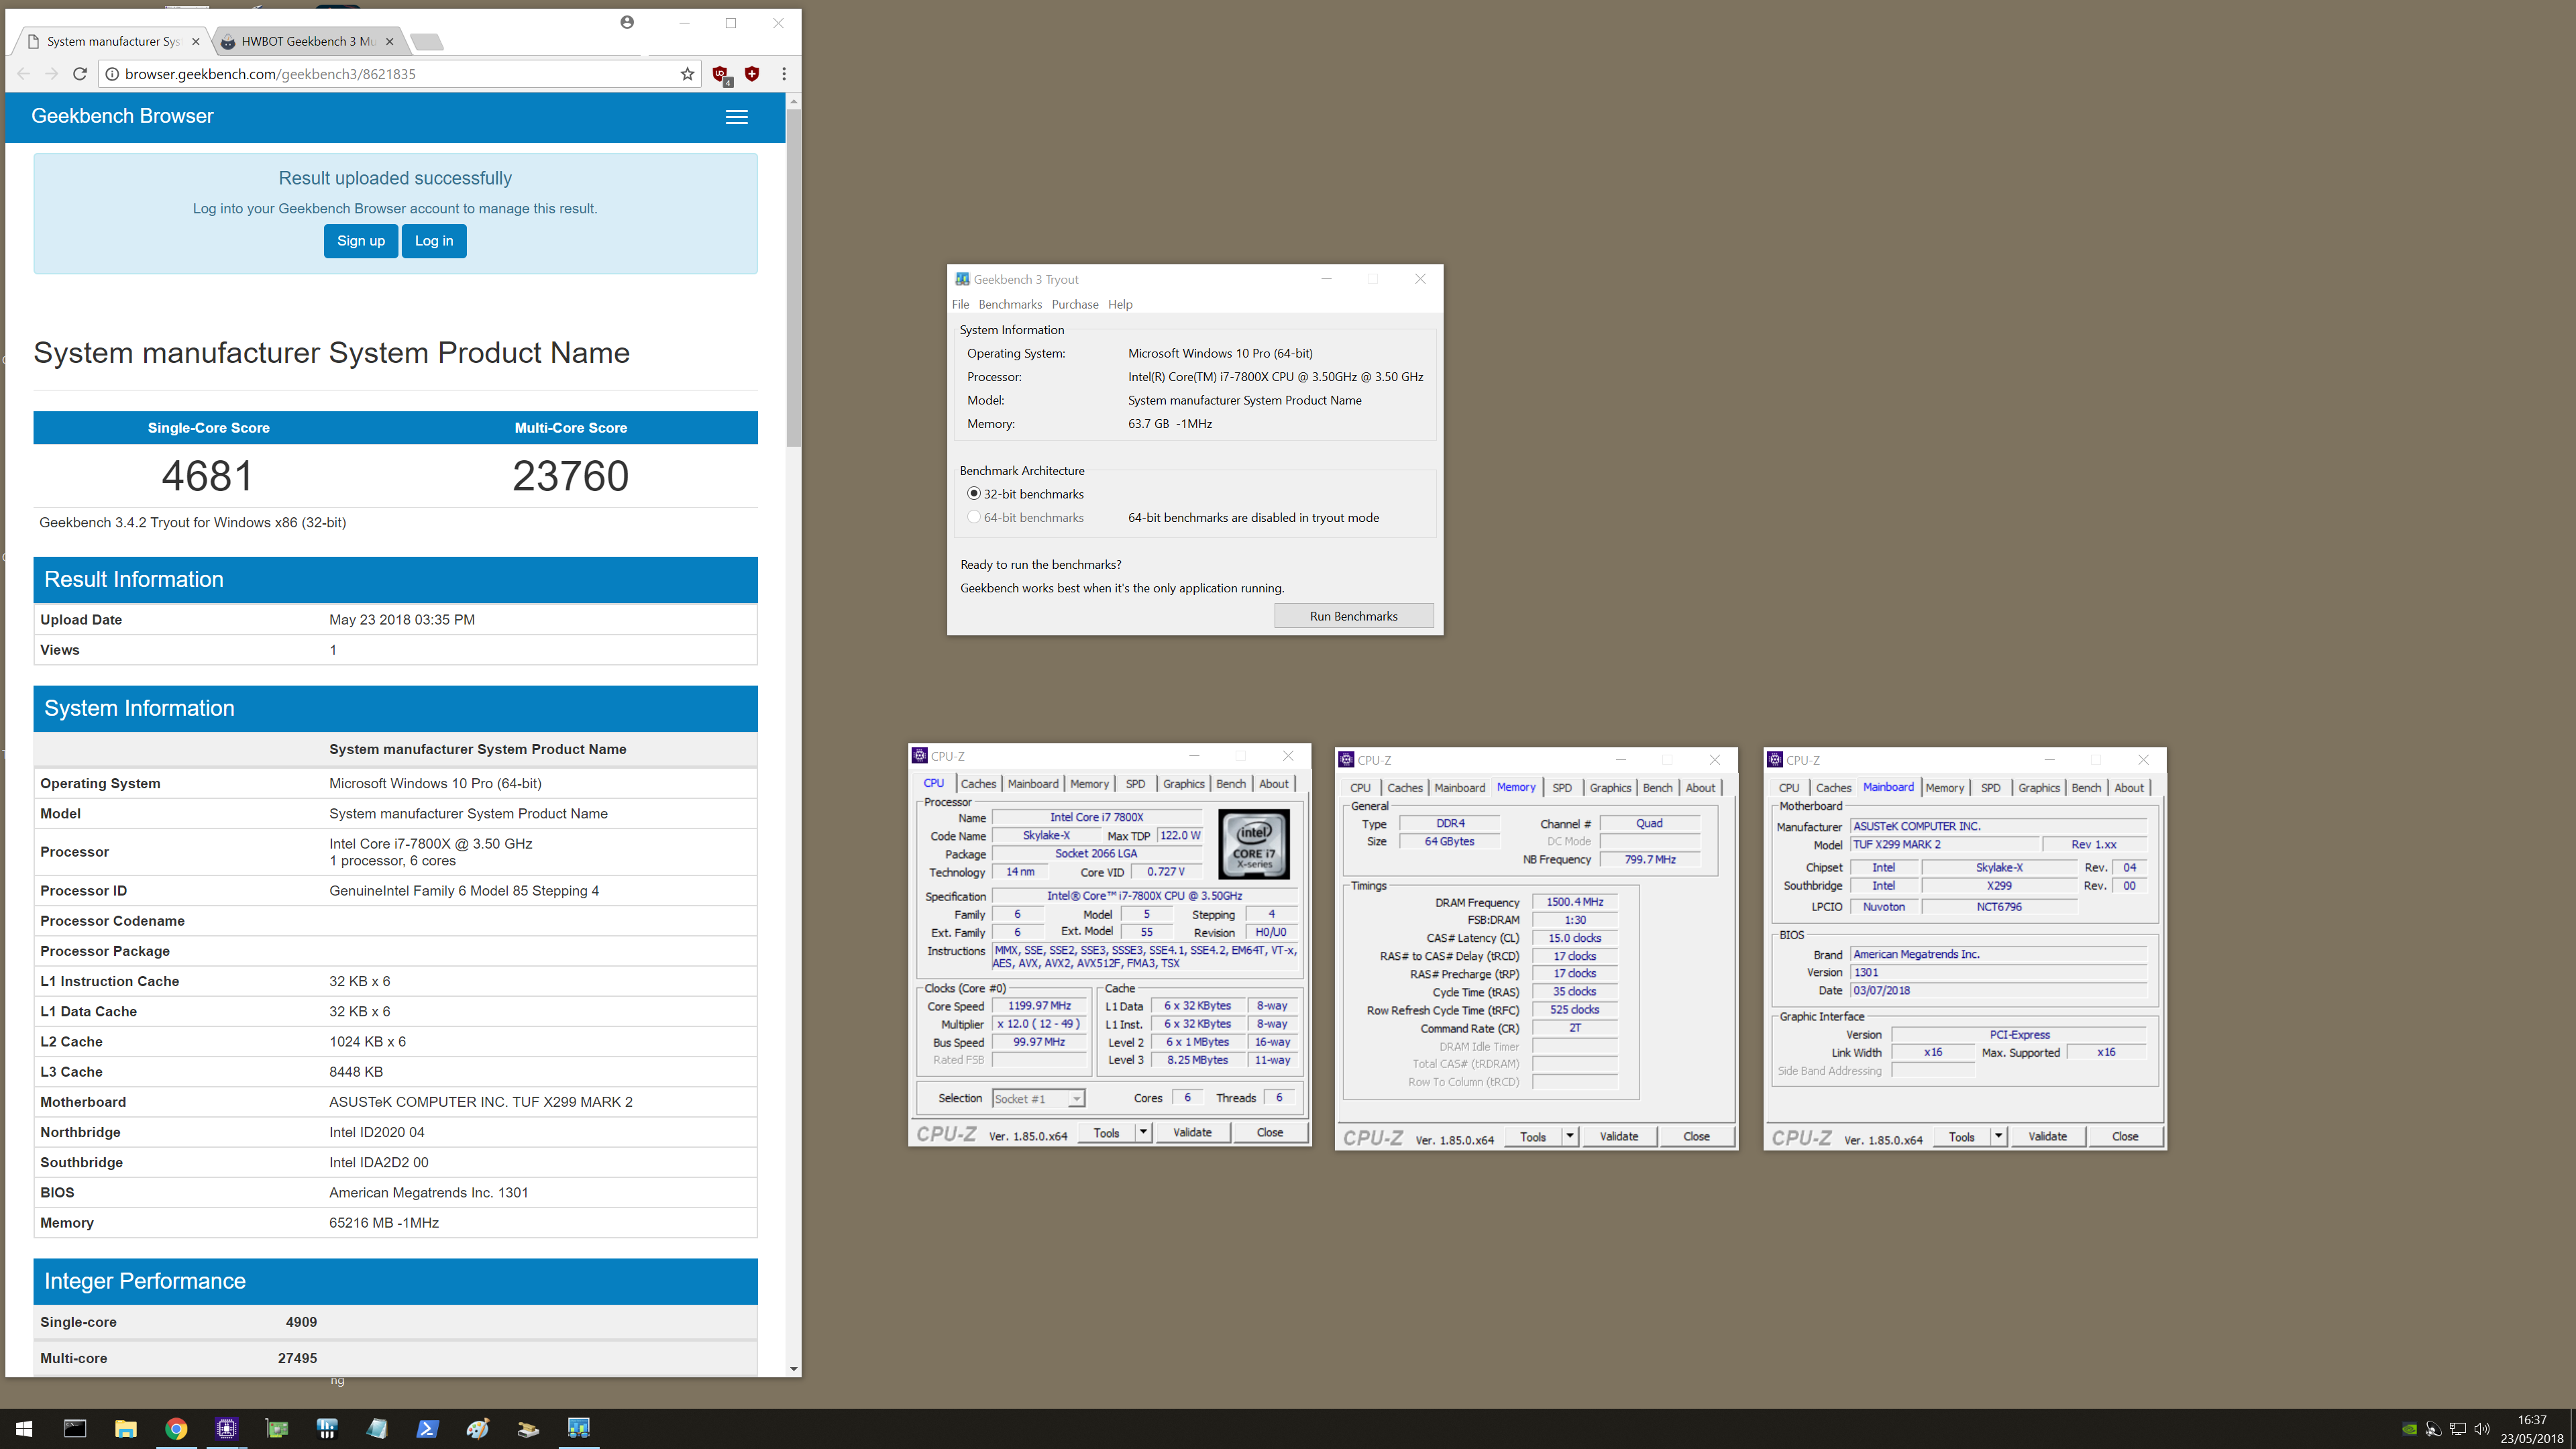Open HWMonitor from the taskbar
2576x1449 pixels.
pyautogui.click(x=327, y=1428)
